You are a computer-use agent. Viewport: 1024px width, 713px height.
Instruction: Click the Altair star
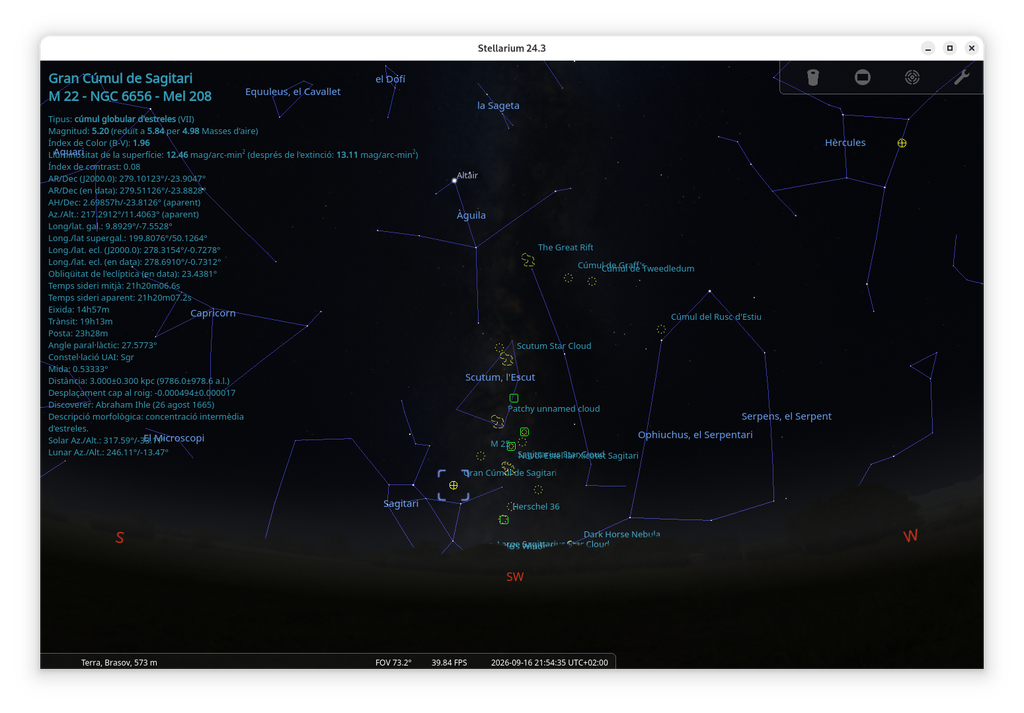(455, 180)
